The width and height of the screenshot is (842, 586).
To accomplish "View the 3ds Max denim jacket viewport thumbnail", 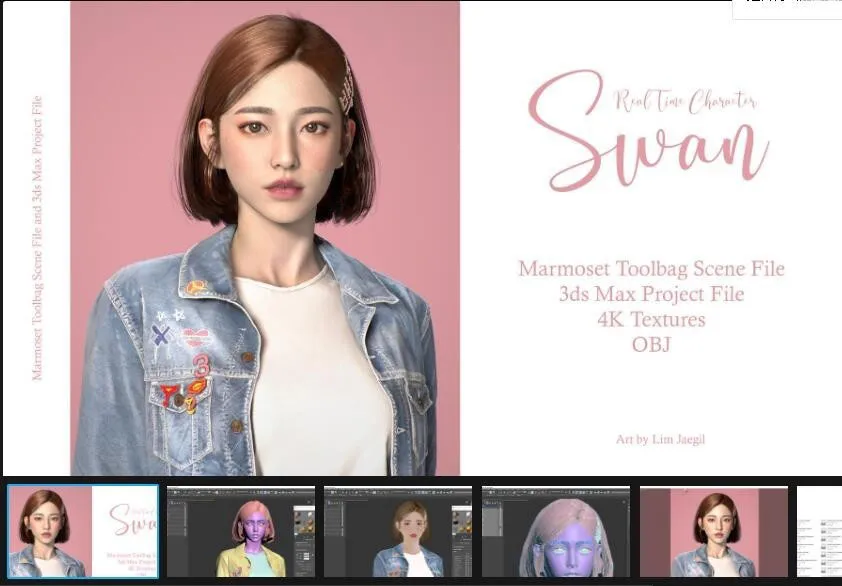I will click(398, 532).
